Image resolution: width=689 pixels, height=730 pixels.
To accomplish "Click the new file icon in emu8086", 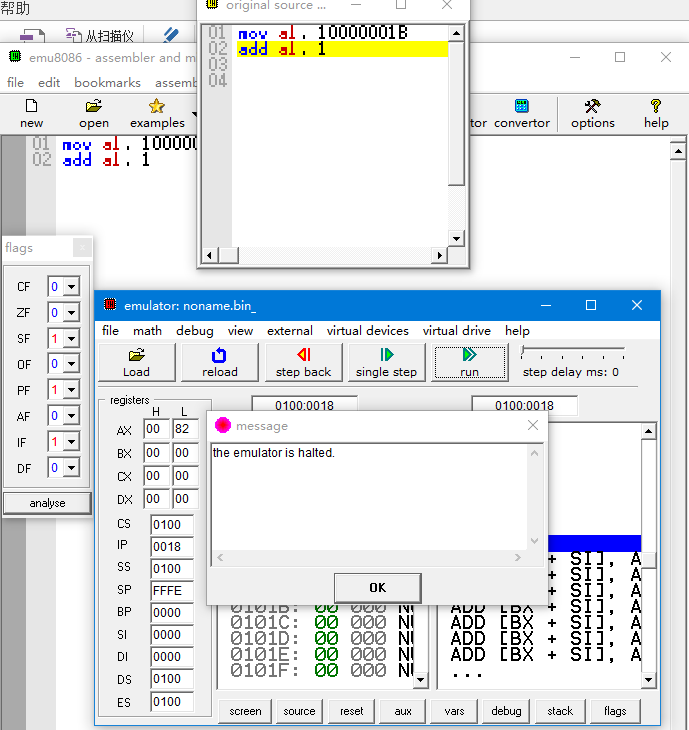I will 31,106.
